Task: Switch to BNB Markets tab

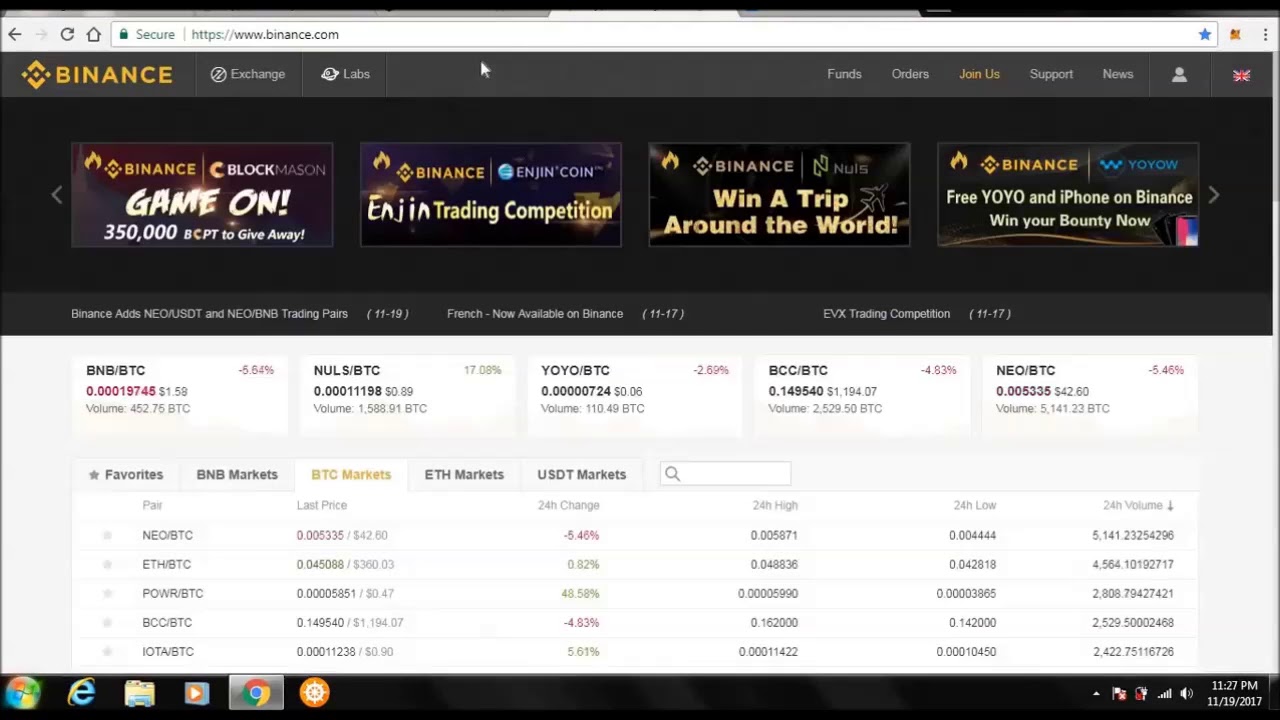Action: pos(237,475)
